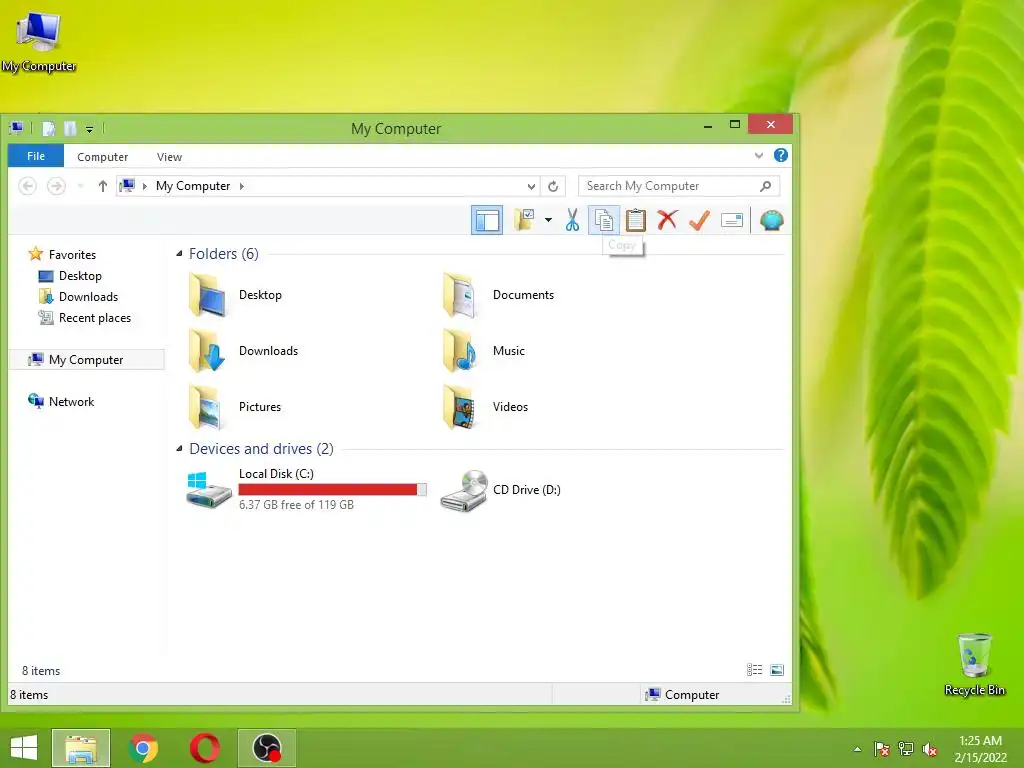Image resolution: width=1024 pixels, height=768 pixels.
Task: Click the title bar system menu icon
Action: tap(16, 128)
